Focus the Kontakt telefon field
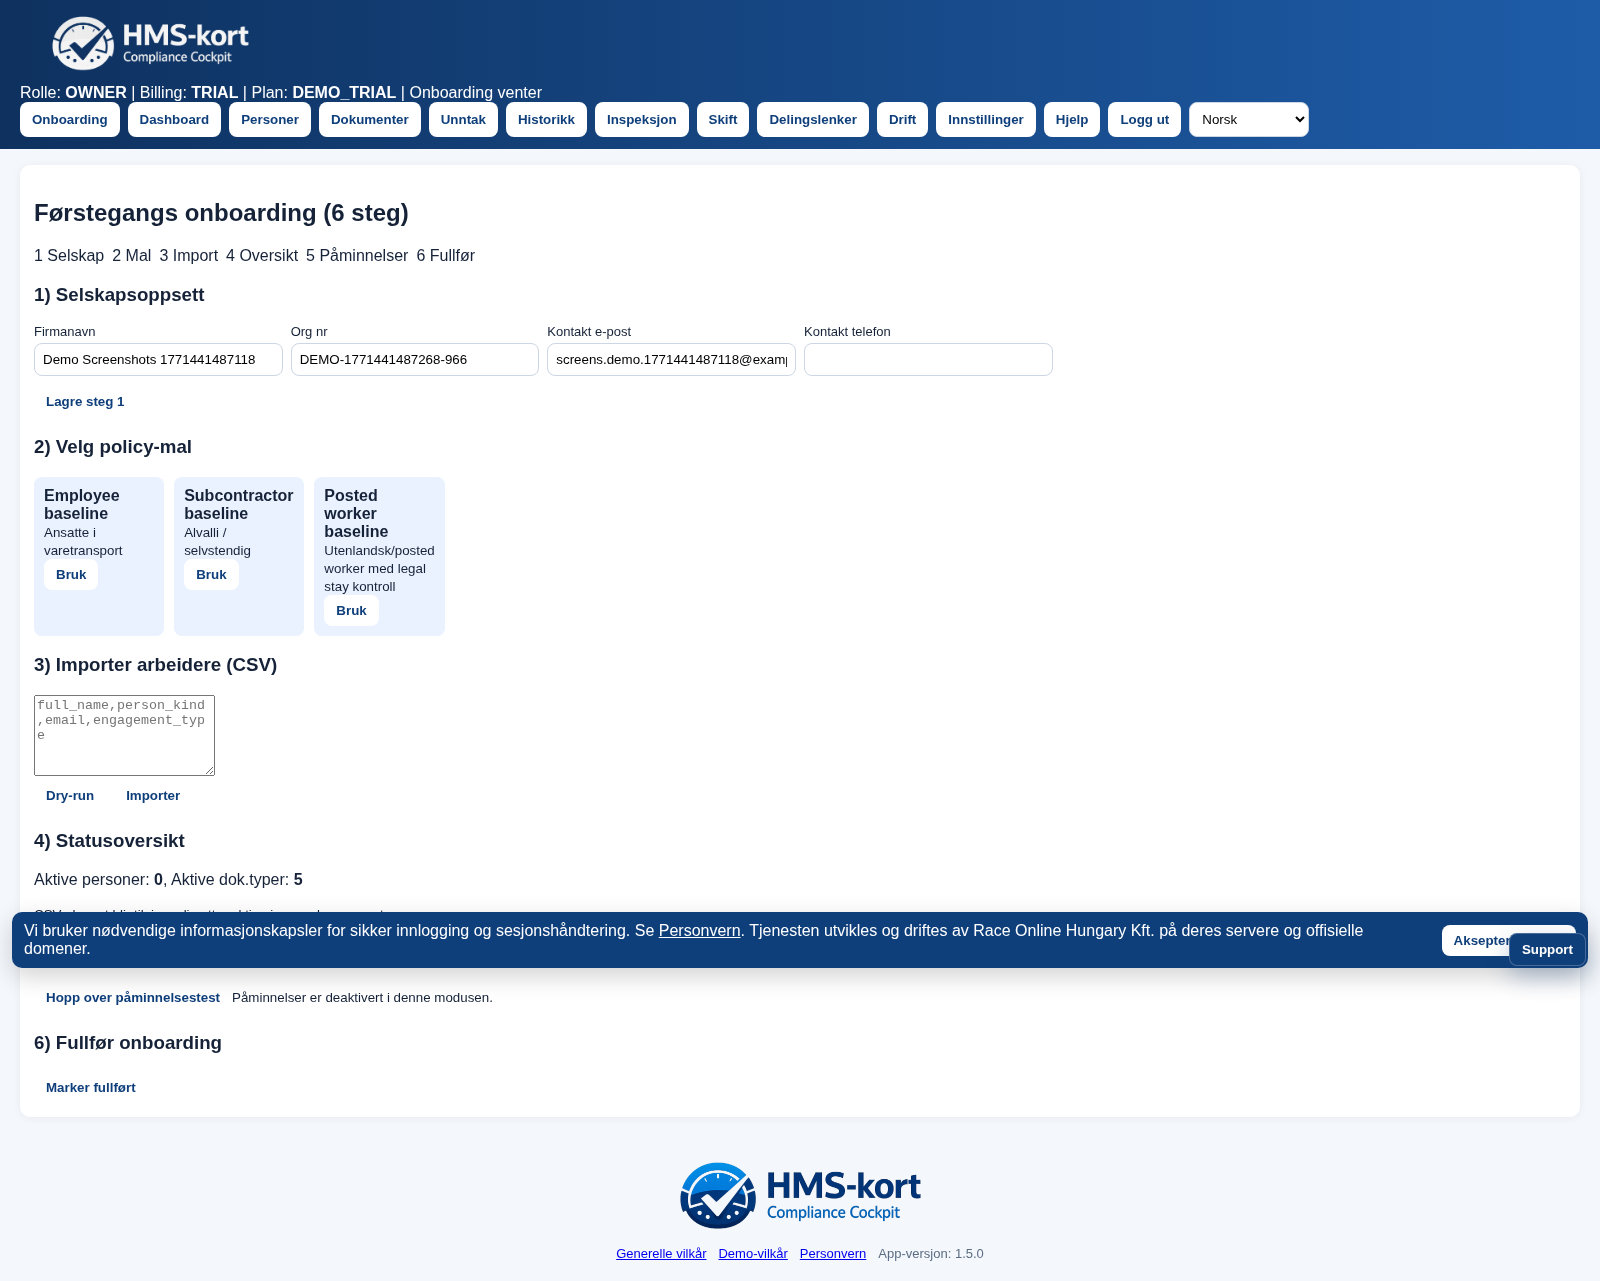This screenshot has width=1600, height=1281. [x=928, y=359]
